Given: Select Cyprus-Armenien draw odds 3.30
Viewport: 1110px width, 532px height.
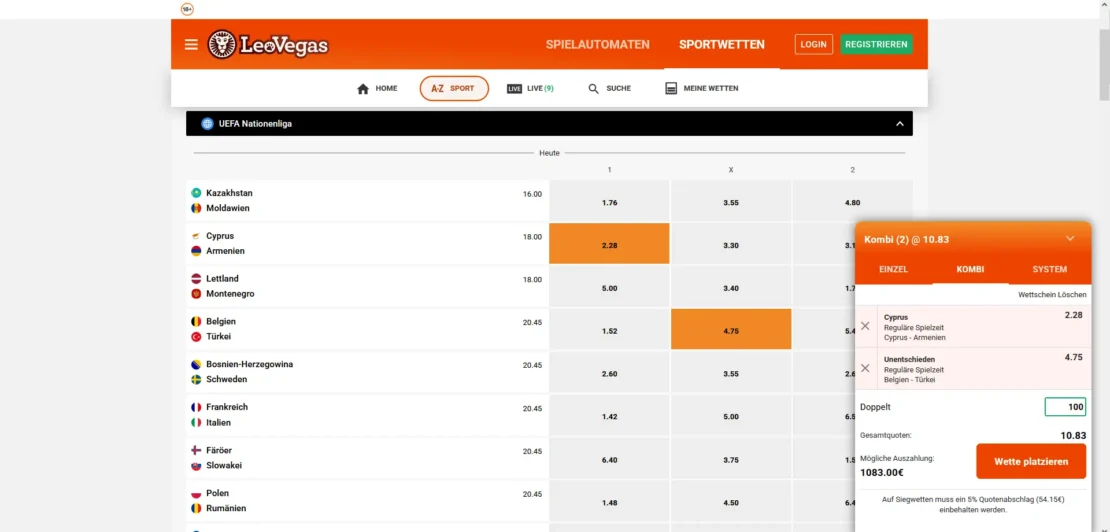Looking at the screenshot, I should pos(731,243).
